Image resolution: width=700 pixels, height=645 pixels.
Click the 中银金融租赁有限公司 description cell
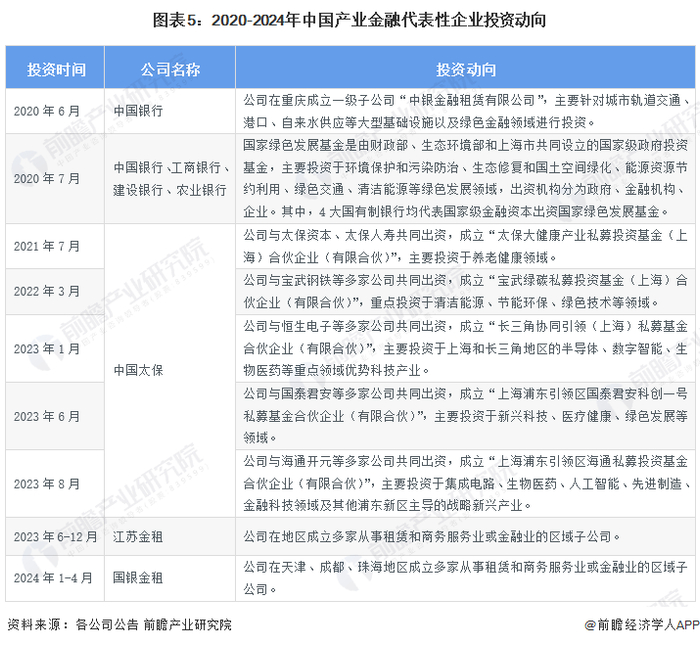466,111
